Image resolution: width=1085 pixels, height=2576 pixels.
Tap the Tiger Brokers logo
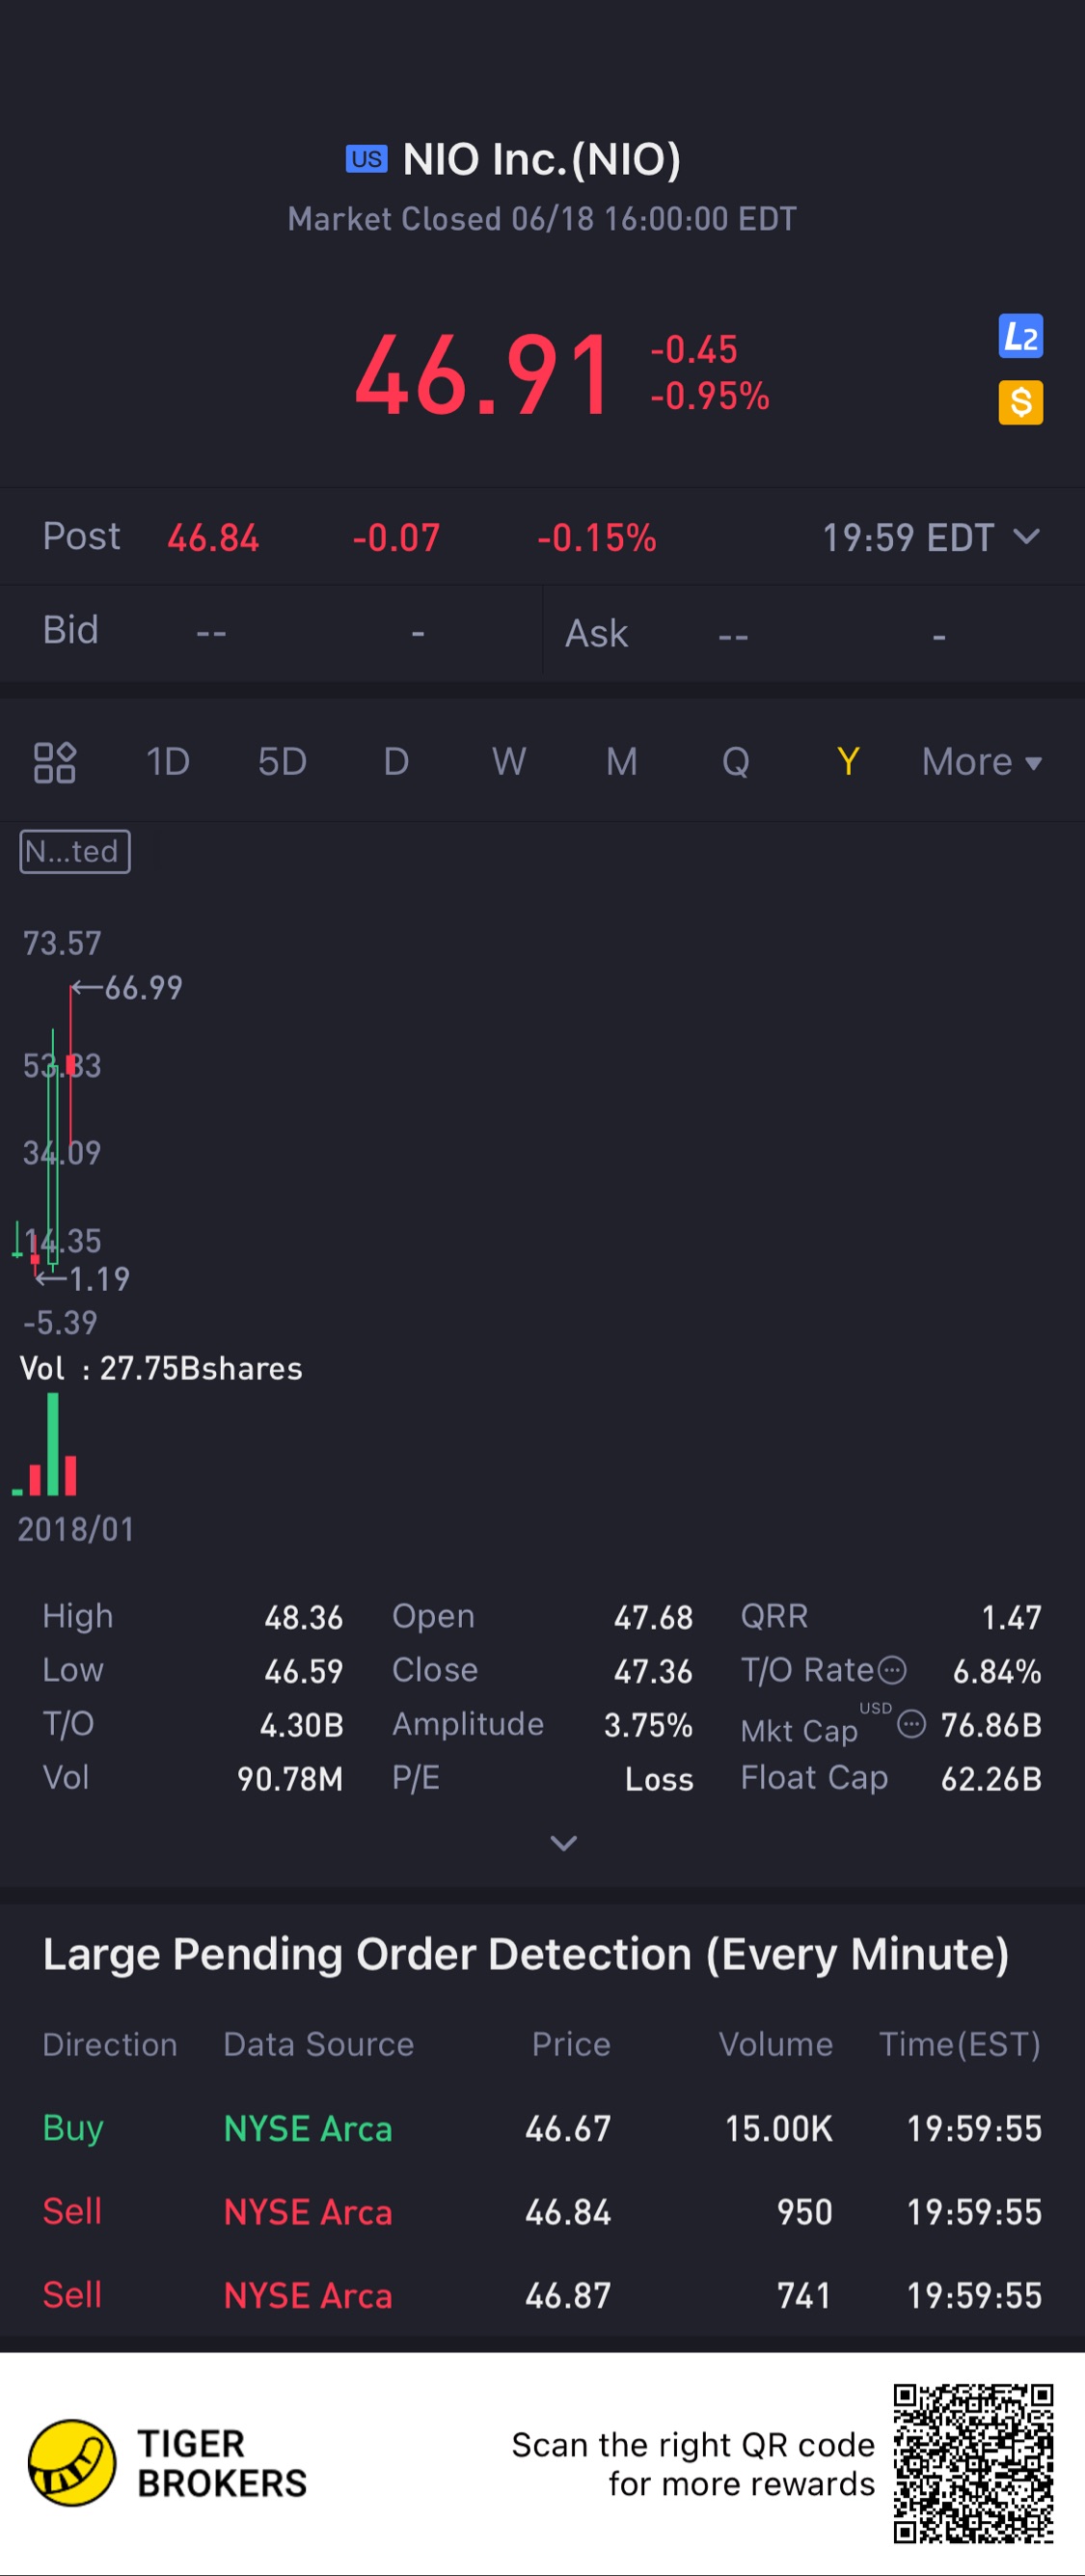pos(72,2462)
